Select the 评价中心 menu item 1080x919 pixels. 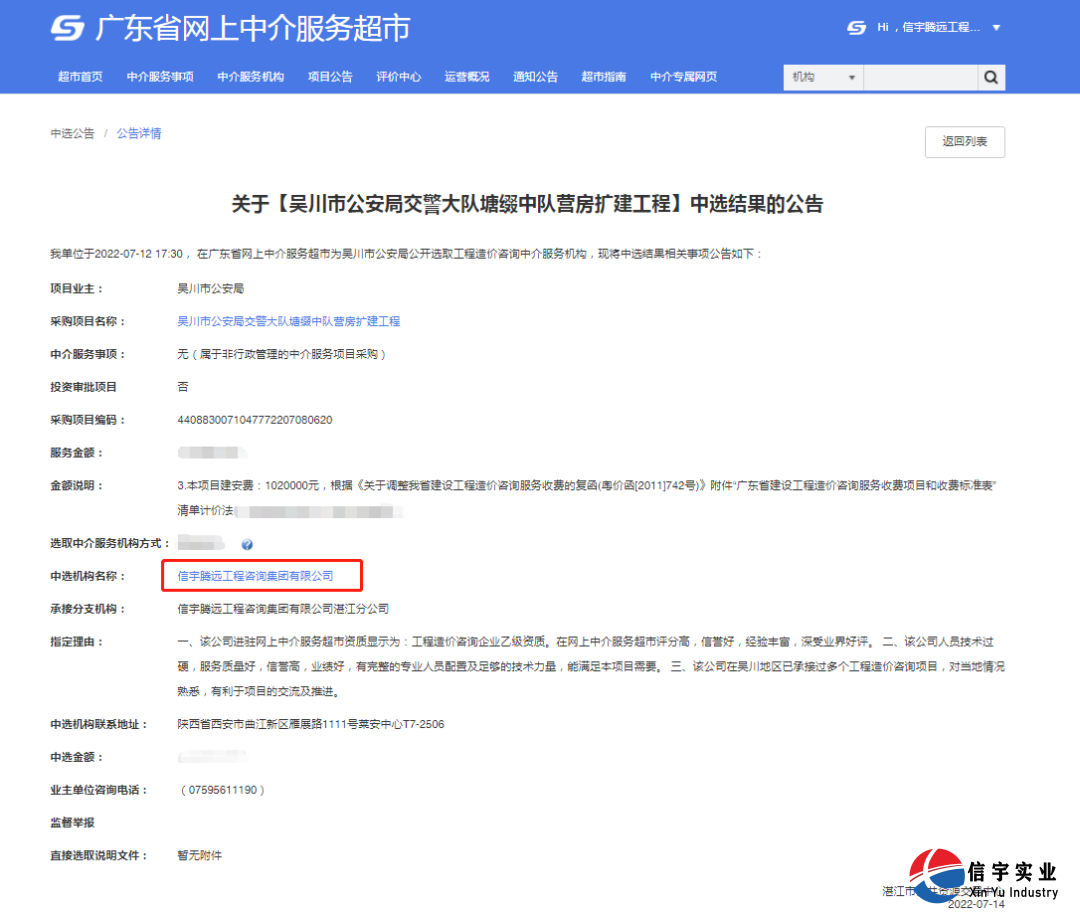point(398,77)
